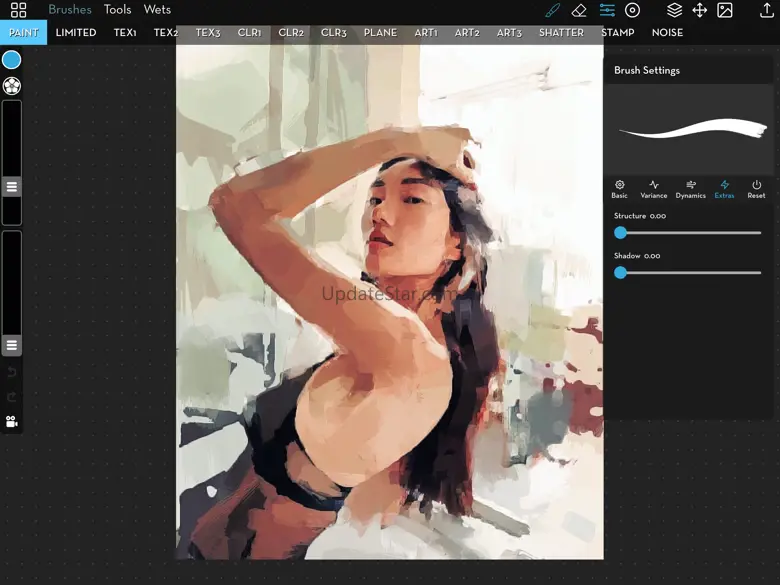Click the export share icon
780x585 pixels.
767,10
